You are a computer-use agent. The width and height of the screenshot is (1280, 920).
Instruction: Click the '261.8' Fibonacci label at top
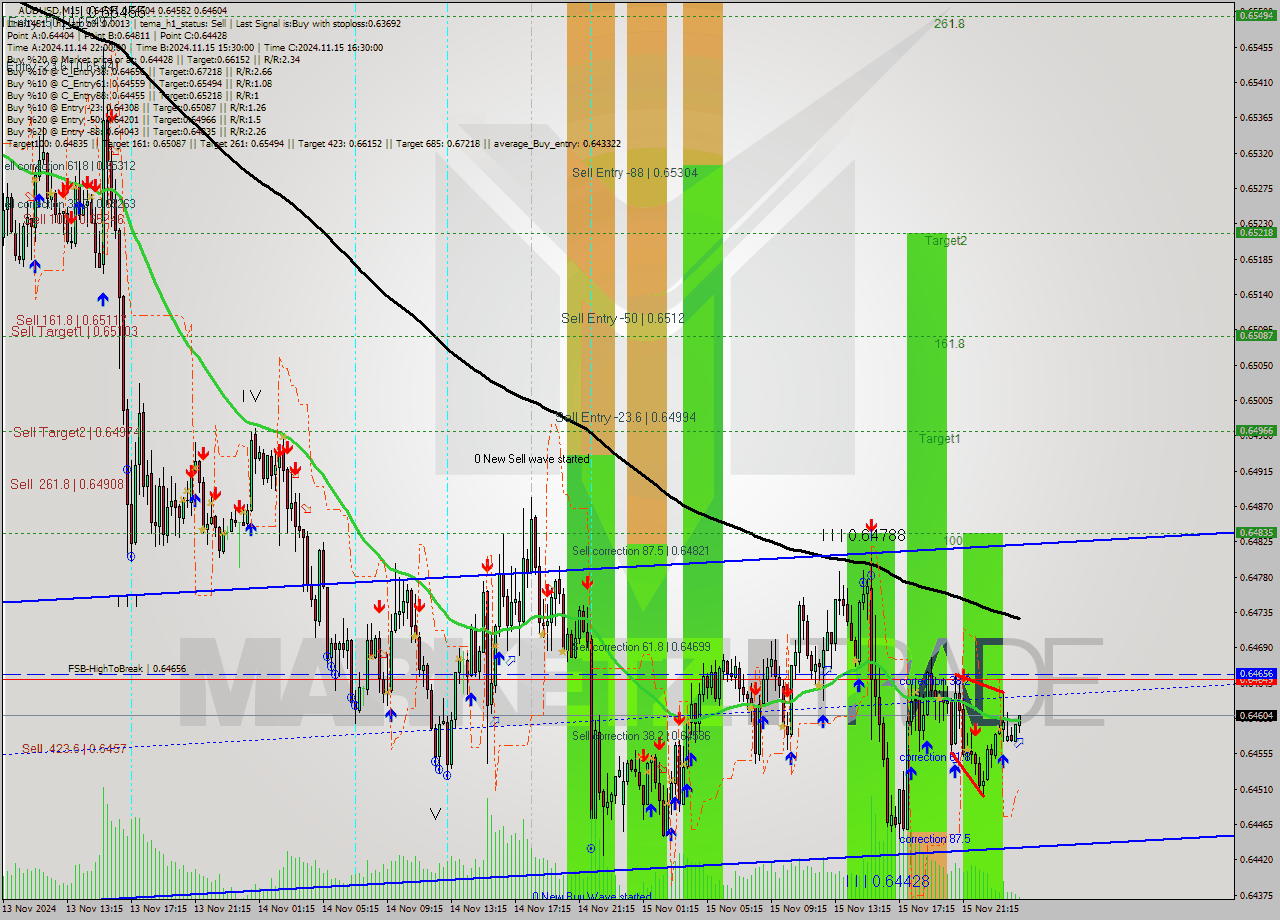[x=949, y=24]
